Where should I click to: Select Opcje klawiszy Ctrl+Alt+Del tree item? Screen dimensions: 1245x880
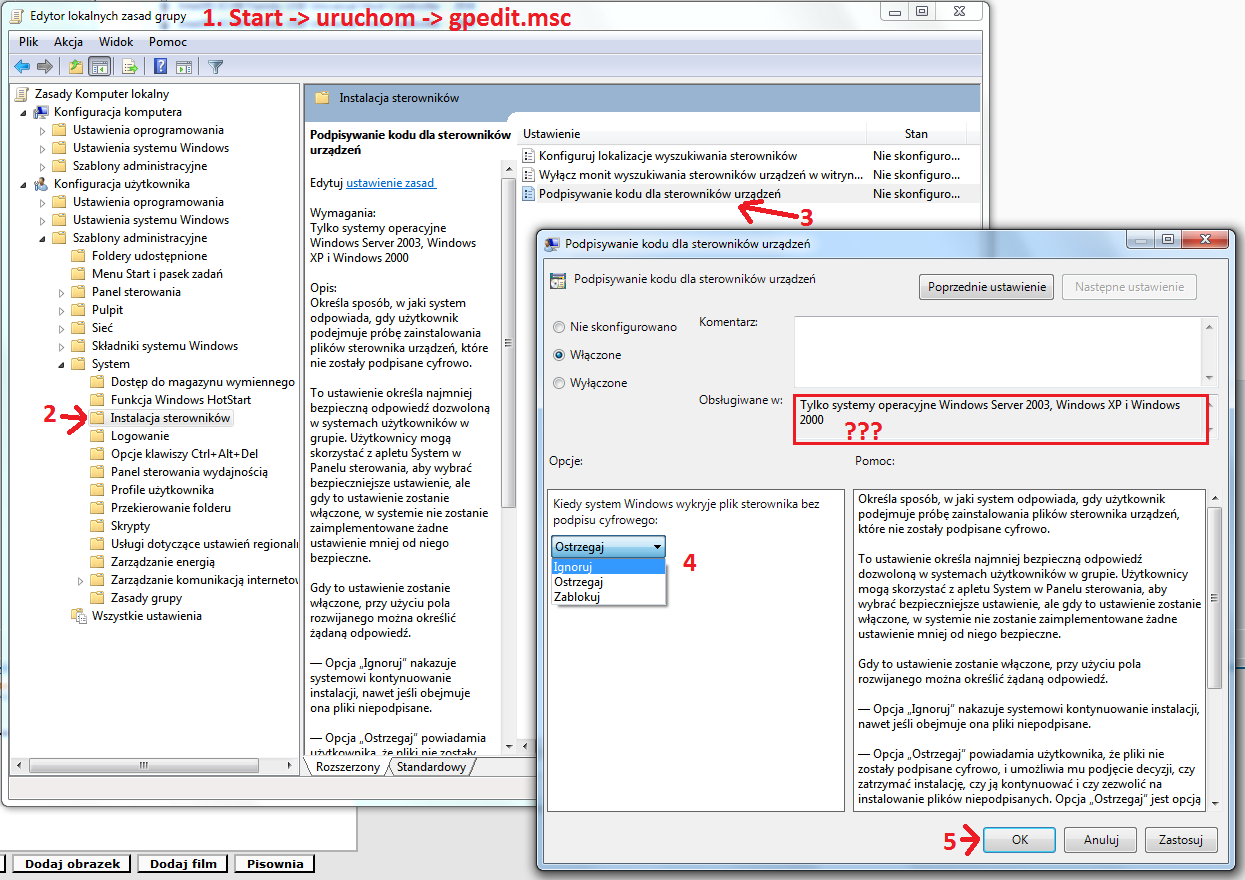pos(184,454)
